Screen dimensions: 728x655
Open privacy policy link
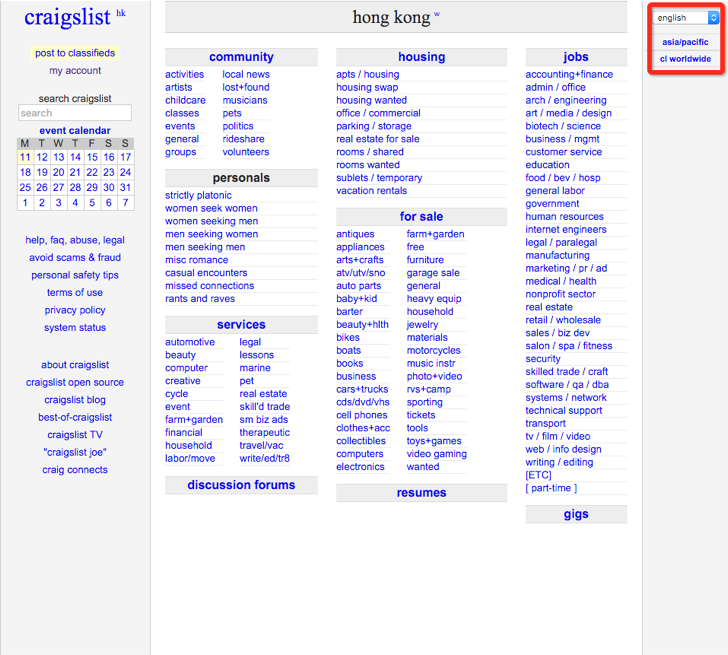(x=75, y=310)
